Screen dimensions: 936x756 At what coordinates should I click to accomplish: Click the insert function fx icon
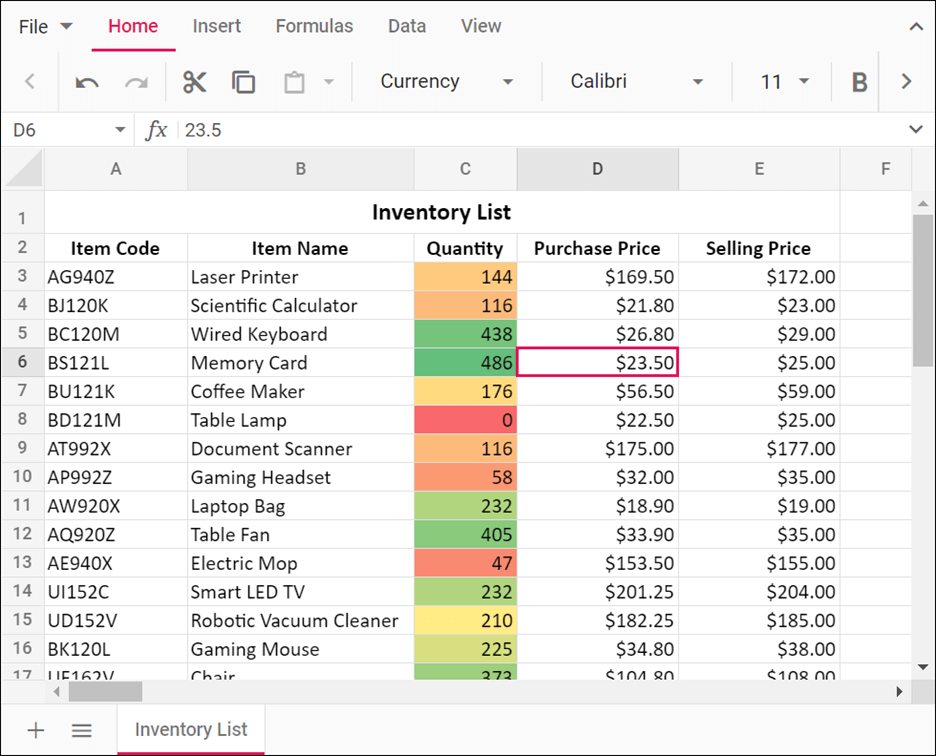point(156,130)
